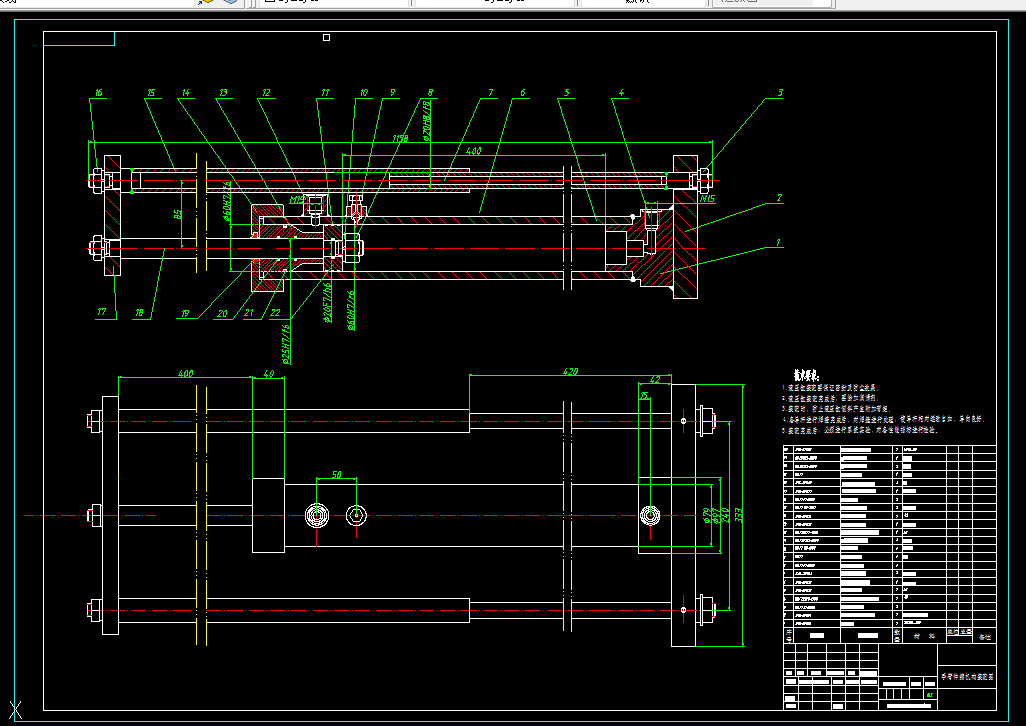Select part callout number 1

778,243
